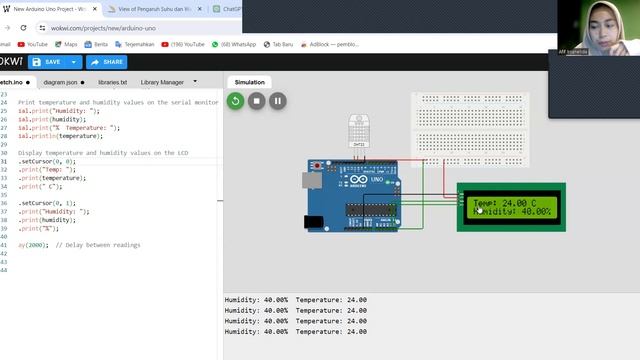Screen dimensions: 640x360
Task: Close the View of Pengaruh Suhu tab
Action: coord(200,9)
